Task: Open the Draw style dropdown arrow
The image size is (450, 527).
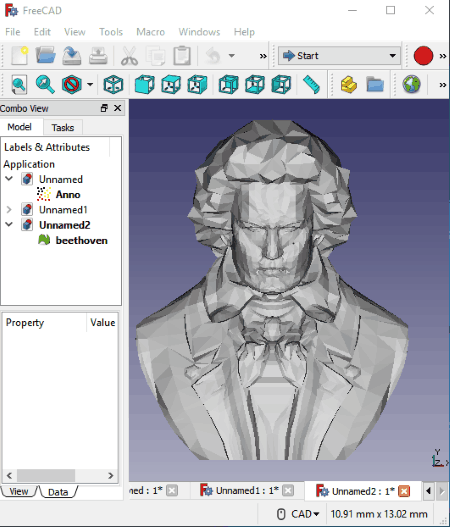Action: (x=90, y=84)
